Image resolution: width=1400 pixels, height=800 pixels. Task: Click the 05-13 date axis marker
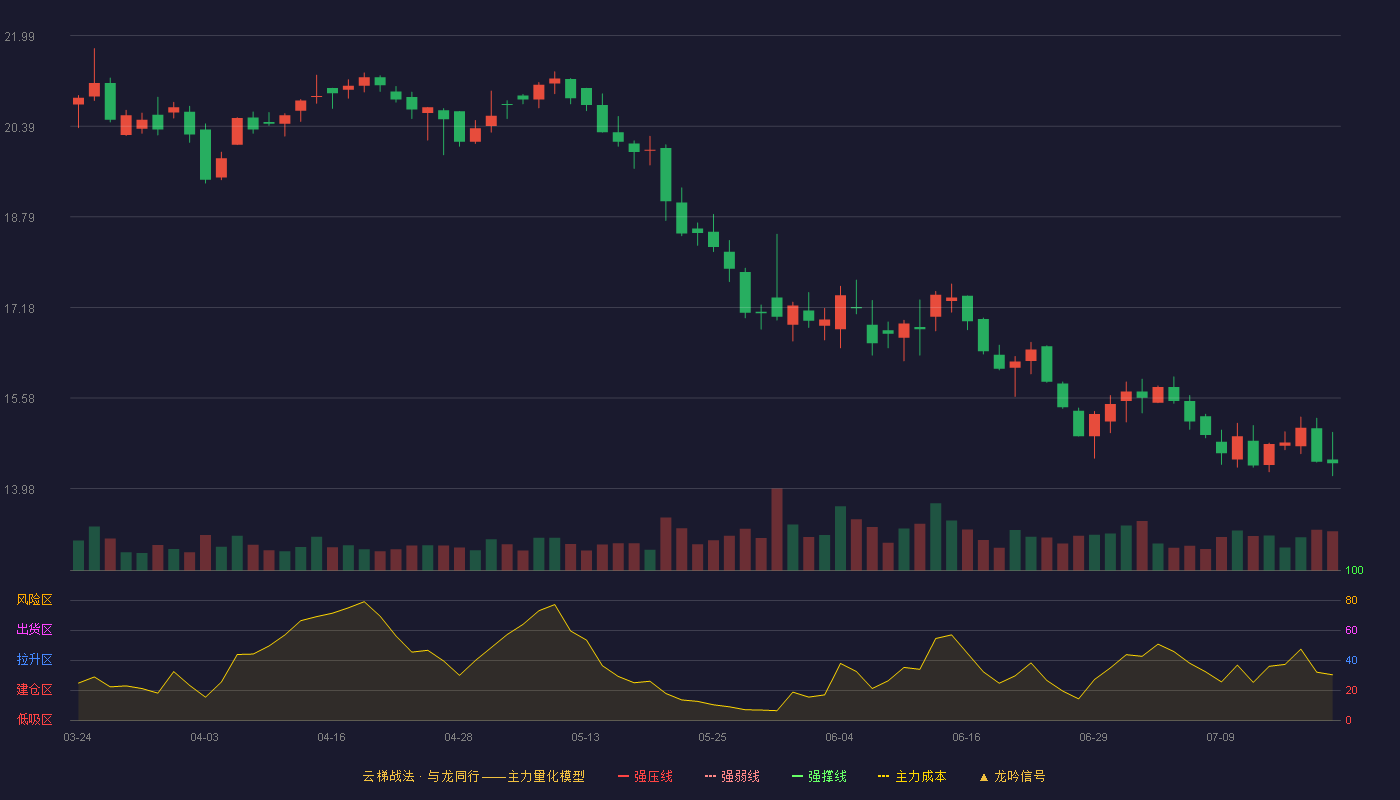[x=585, y=737]
